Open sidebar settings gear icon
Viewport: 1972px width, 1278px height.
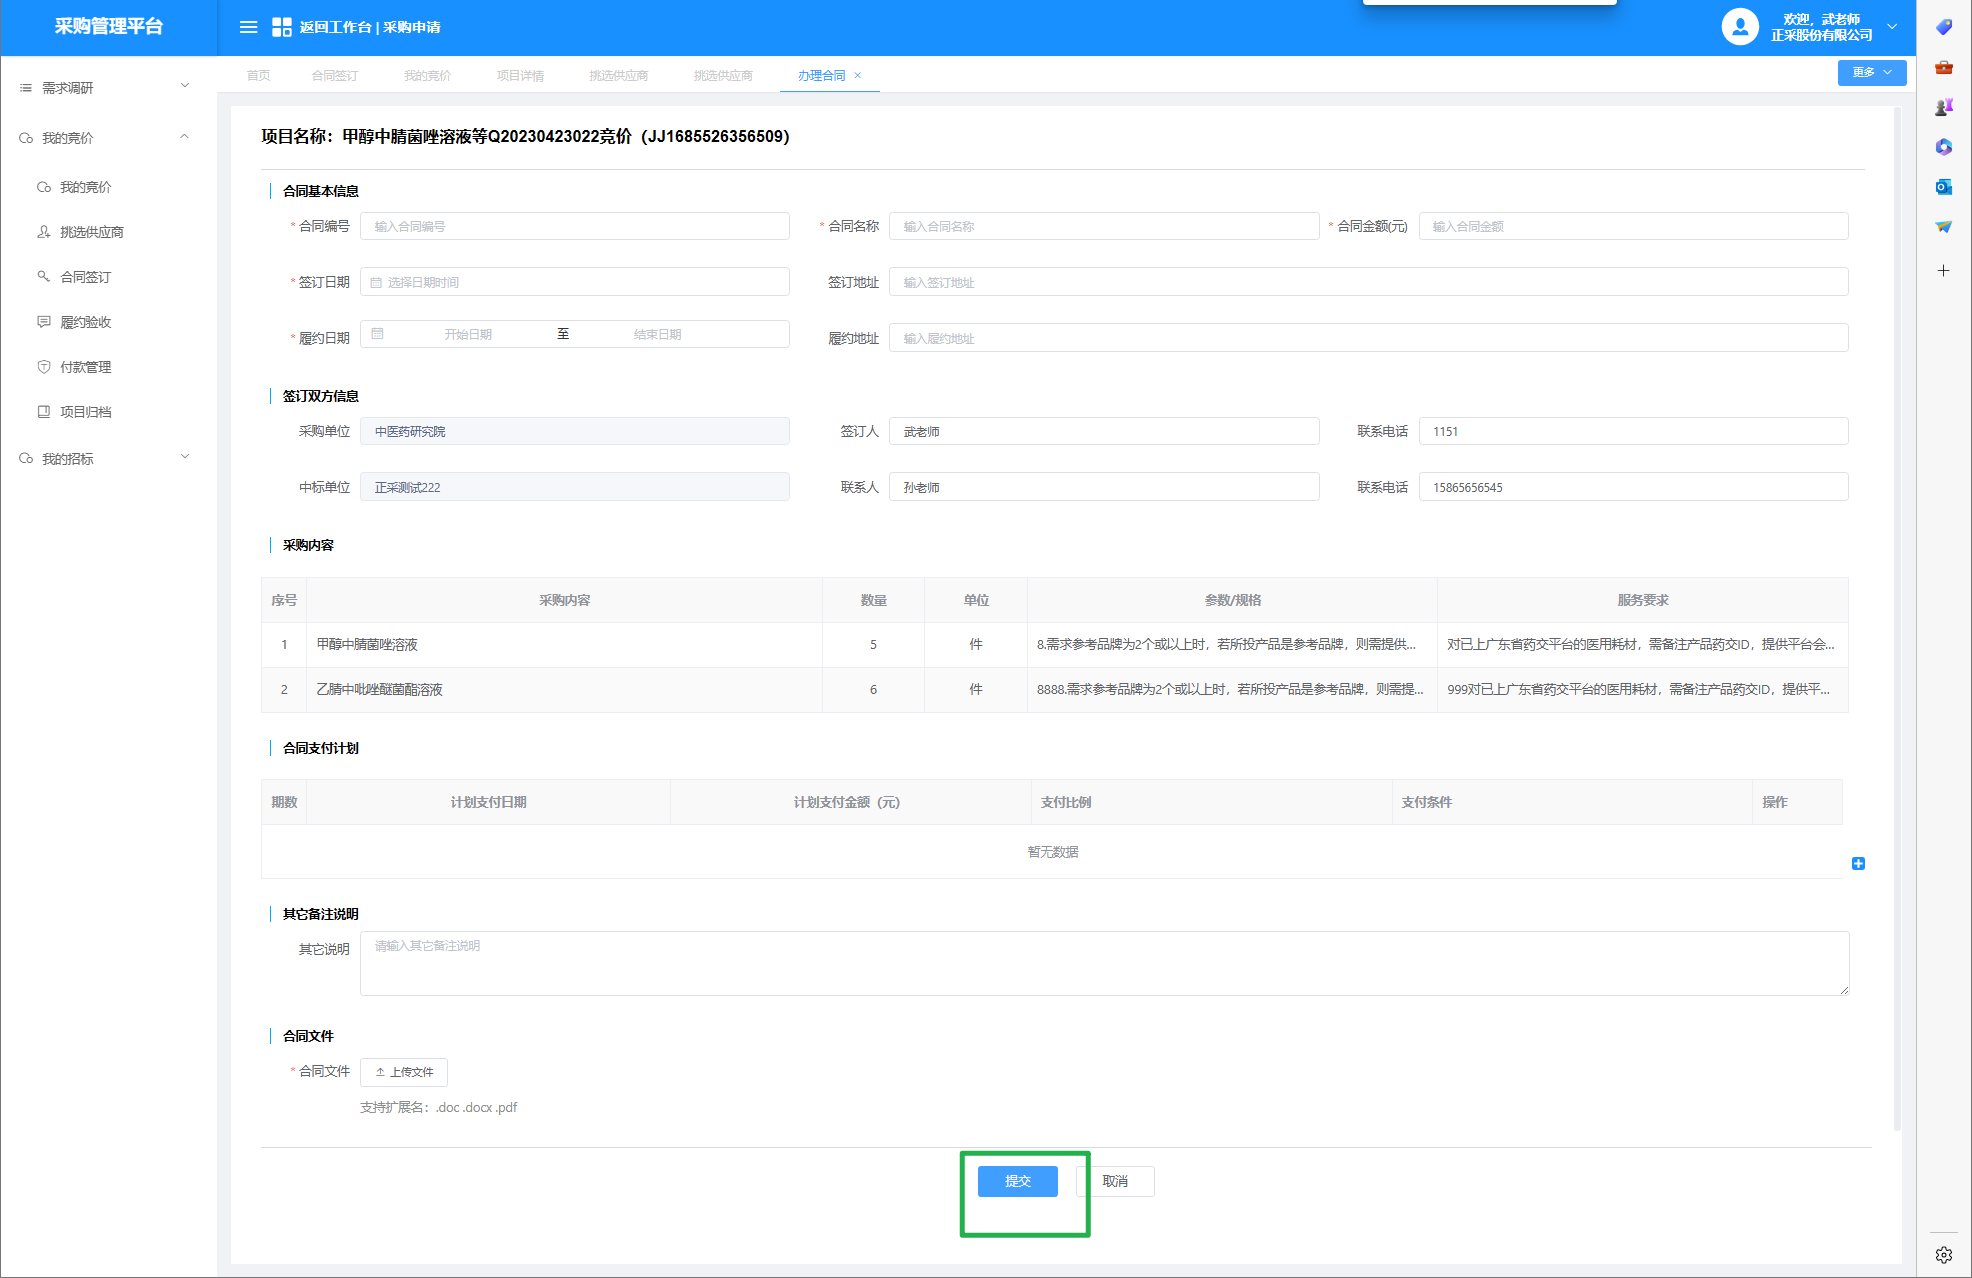(x=1943, y=1254)
